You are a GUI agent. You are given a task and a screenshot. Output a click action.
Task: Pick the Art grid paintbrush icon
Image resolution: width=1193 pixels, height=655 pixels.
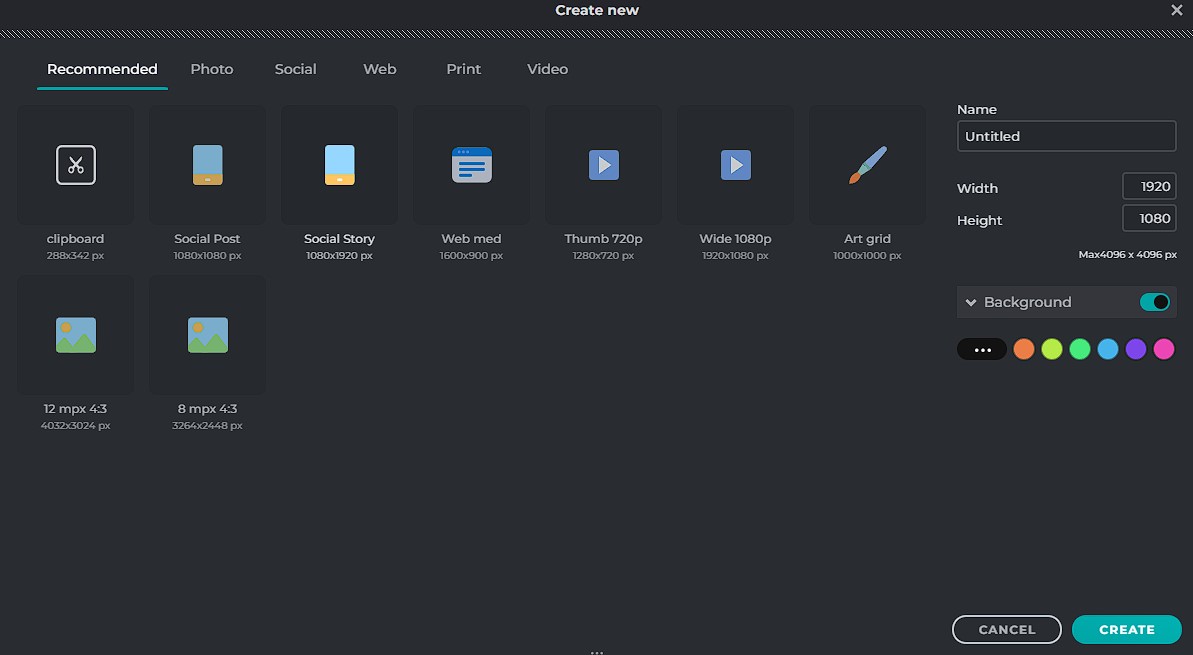(x=867, y=165)
